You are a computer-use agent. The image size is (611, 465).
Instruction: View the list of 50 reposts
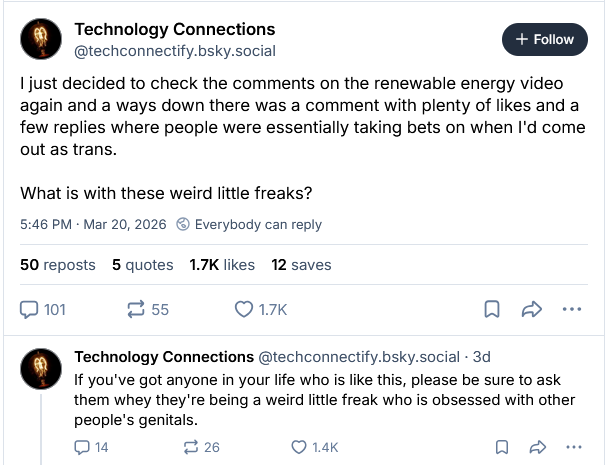click(x=58, y=265)
